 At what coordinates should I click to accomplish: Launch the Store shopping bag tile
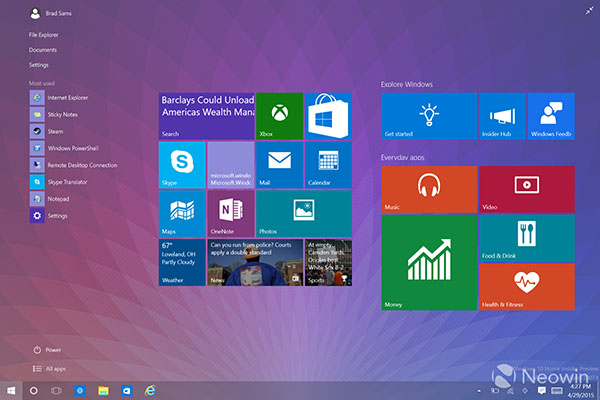pyautogui.click(x=328, y=116)
